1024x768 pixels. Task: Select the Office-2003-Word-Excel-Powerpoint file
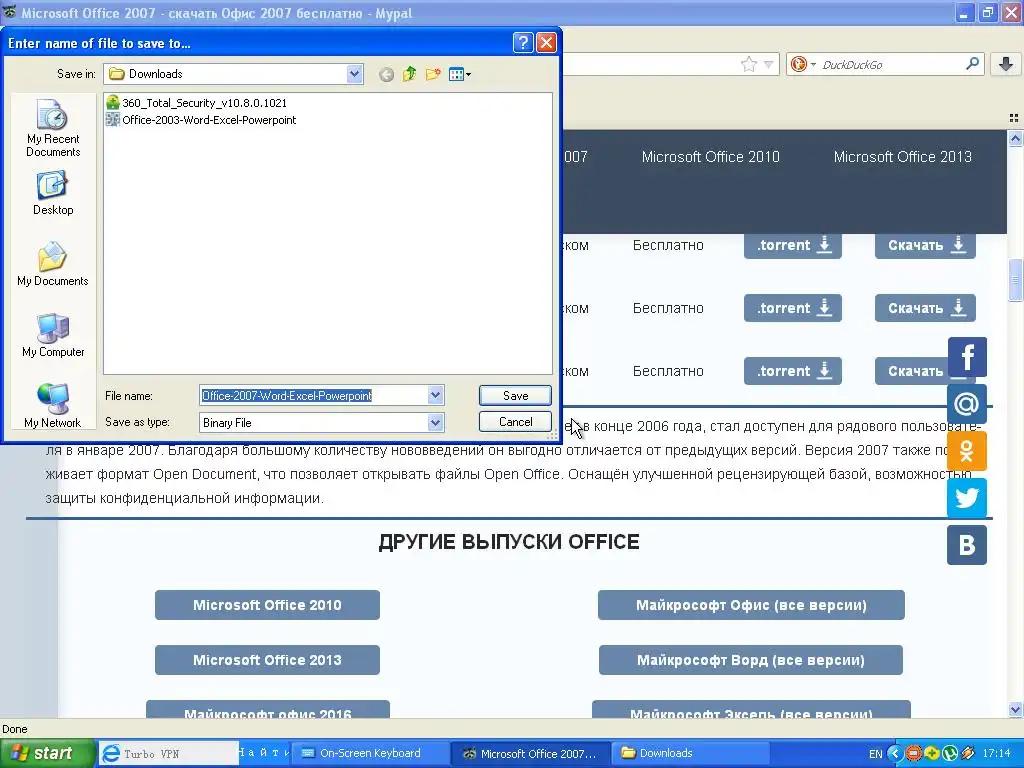point(201,120)
